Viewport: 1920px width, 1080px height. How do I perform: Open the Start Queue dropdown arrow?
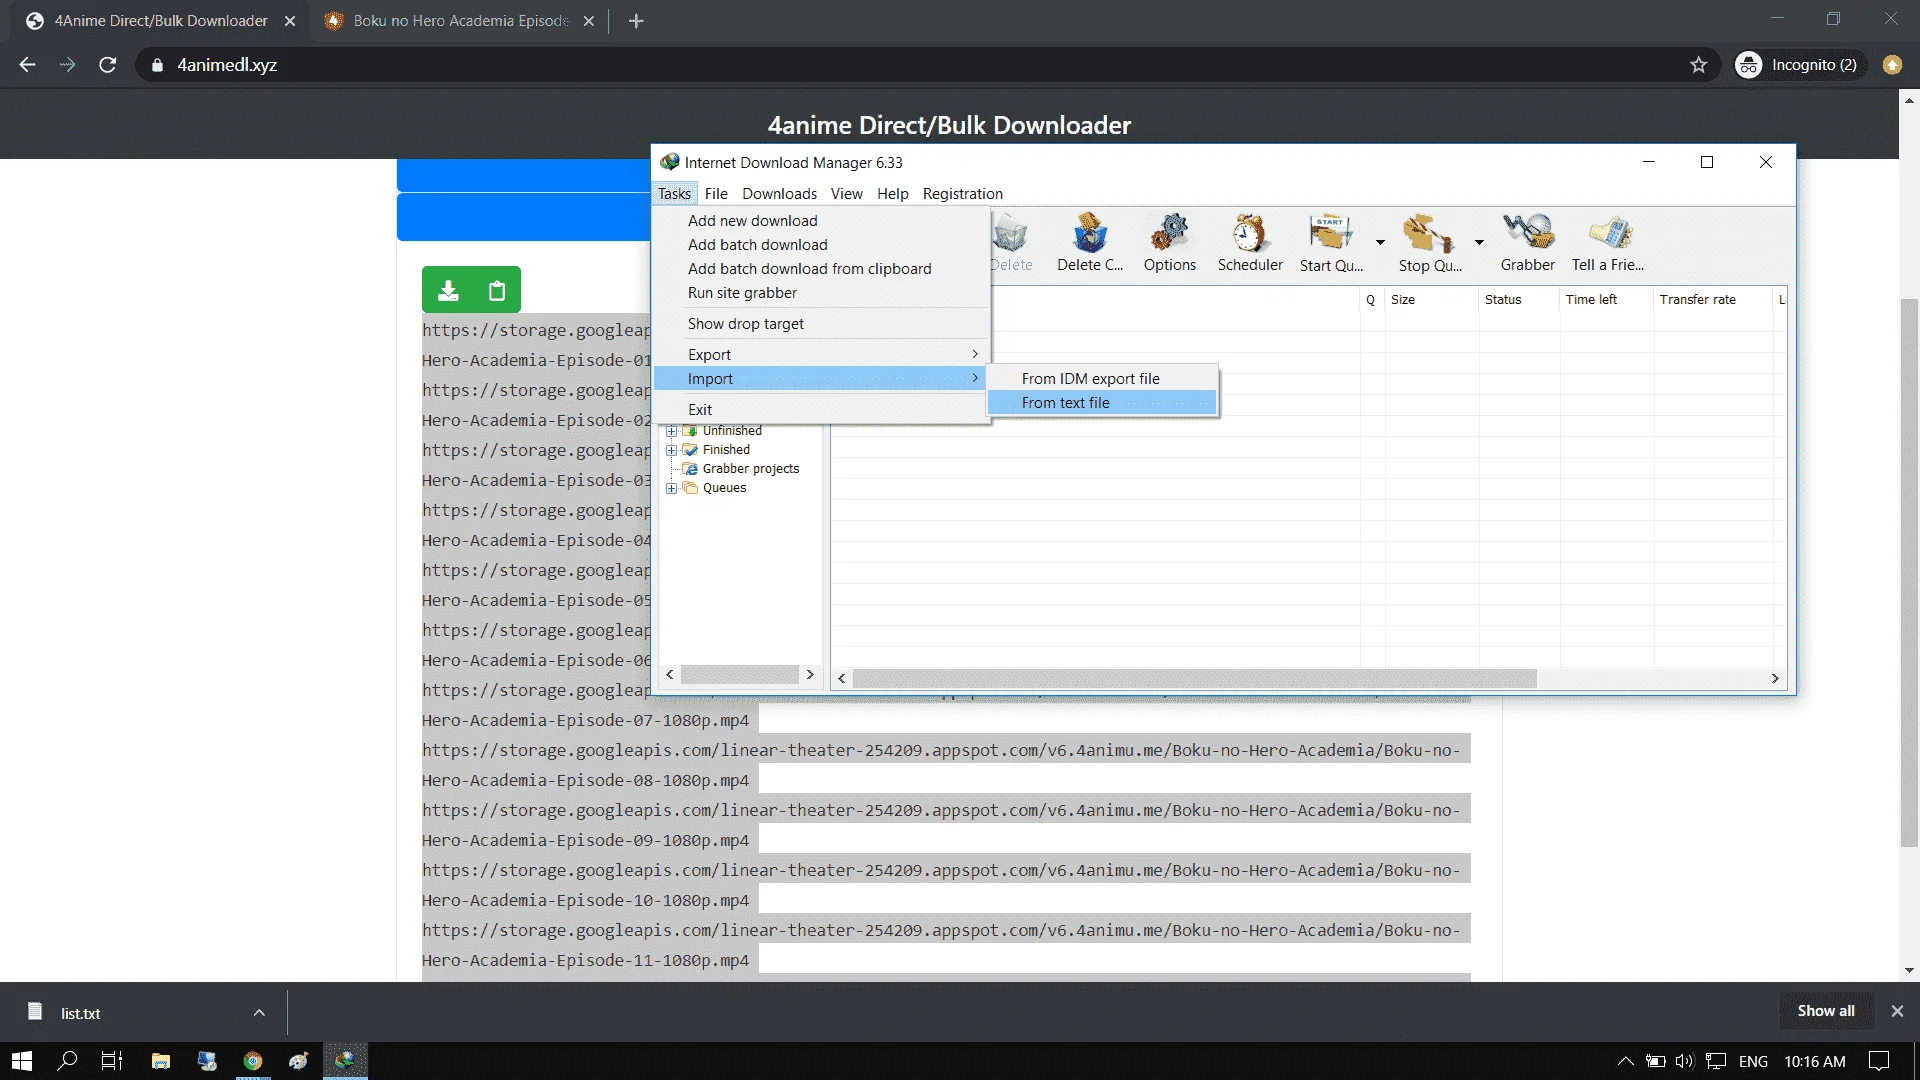coord(1380,243)
